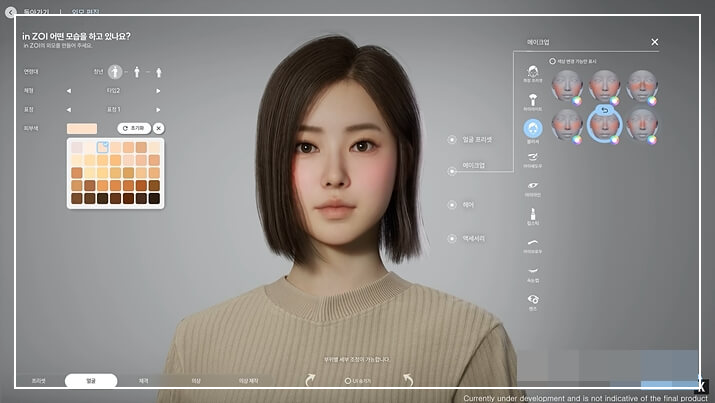Image resolution: width=715 pixels, height=403 pixels.
Task: Open the 의상 outfit tab
Action: tap(196, 381)
